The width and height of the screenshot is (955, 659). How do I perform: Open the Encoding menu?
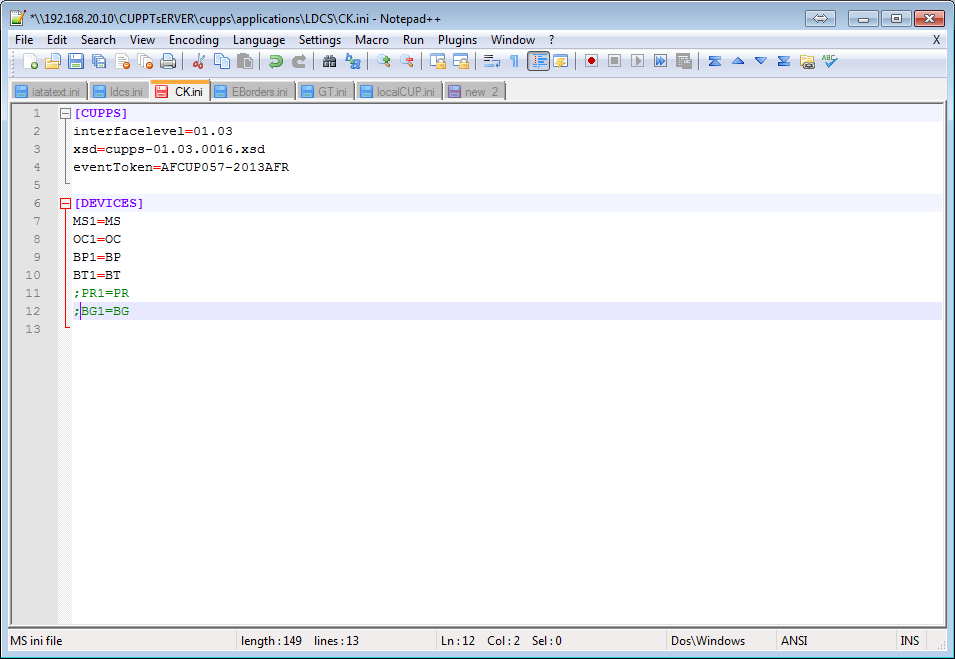(x=193, y=40)
